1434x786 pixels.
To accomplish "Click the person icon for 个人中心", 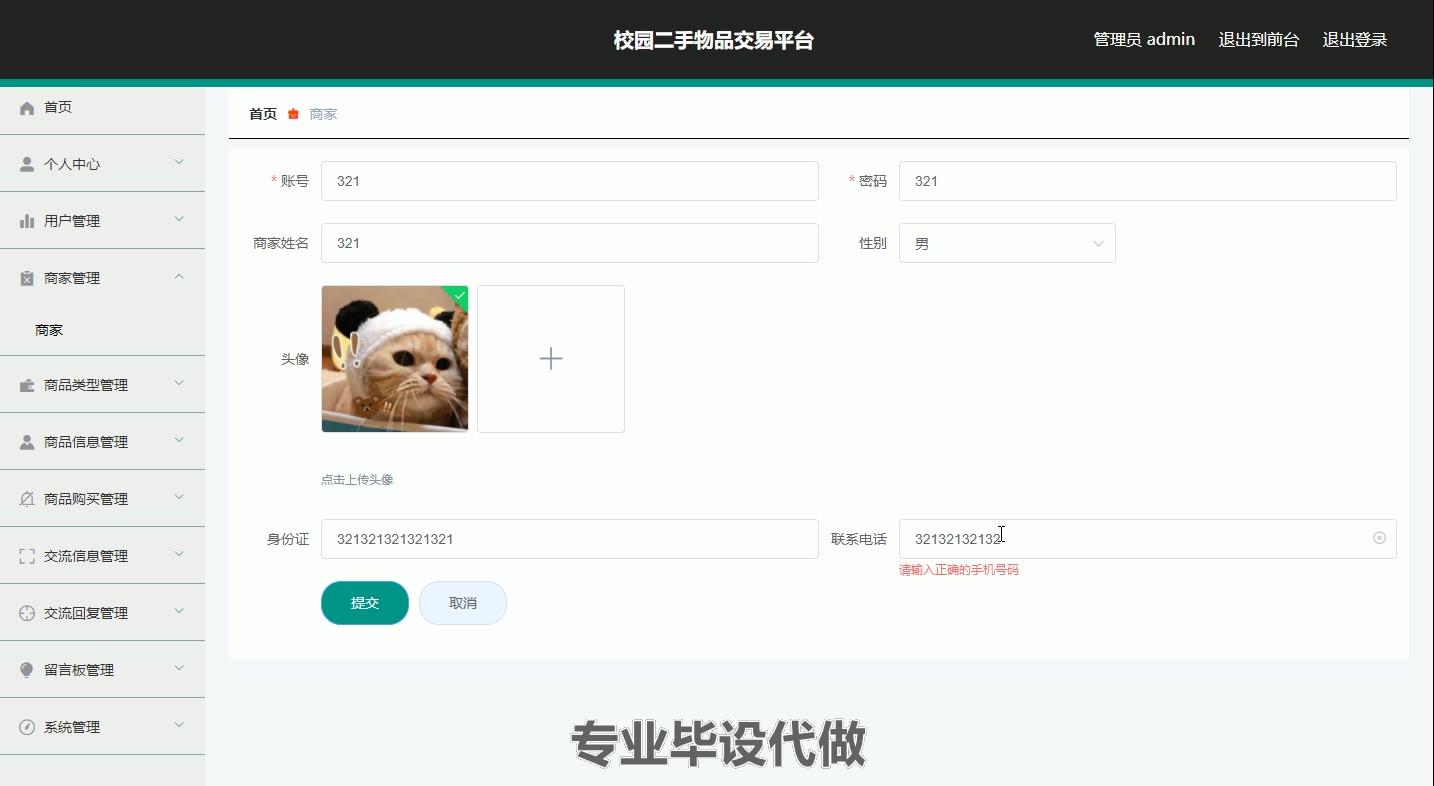I will (27, 165).
